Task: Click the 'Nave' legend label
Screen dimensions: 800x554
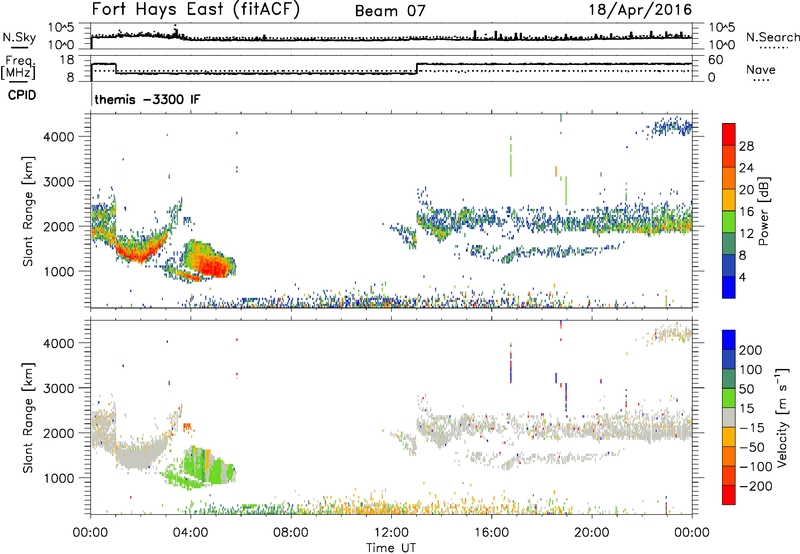Action: (x=760, y=69)
